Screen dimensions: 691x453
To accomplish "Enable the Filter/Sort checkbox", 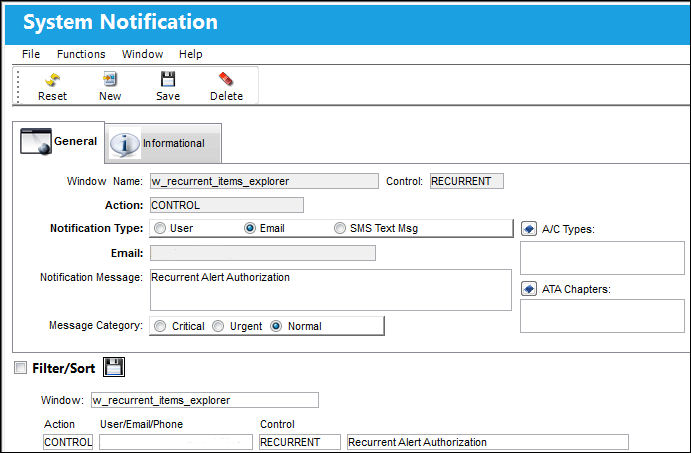I will coord(20,368).
